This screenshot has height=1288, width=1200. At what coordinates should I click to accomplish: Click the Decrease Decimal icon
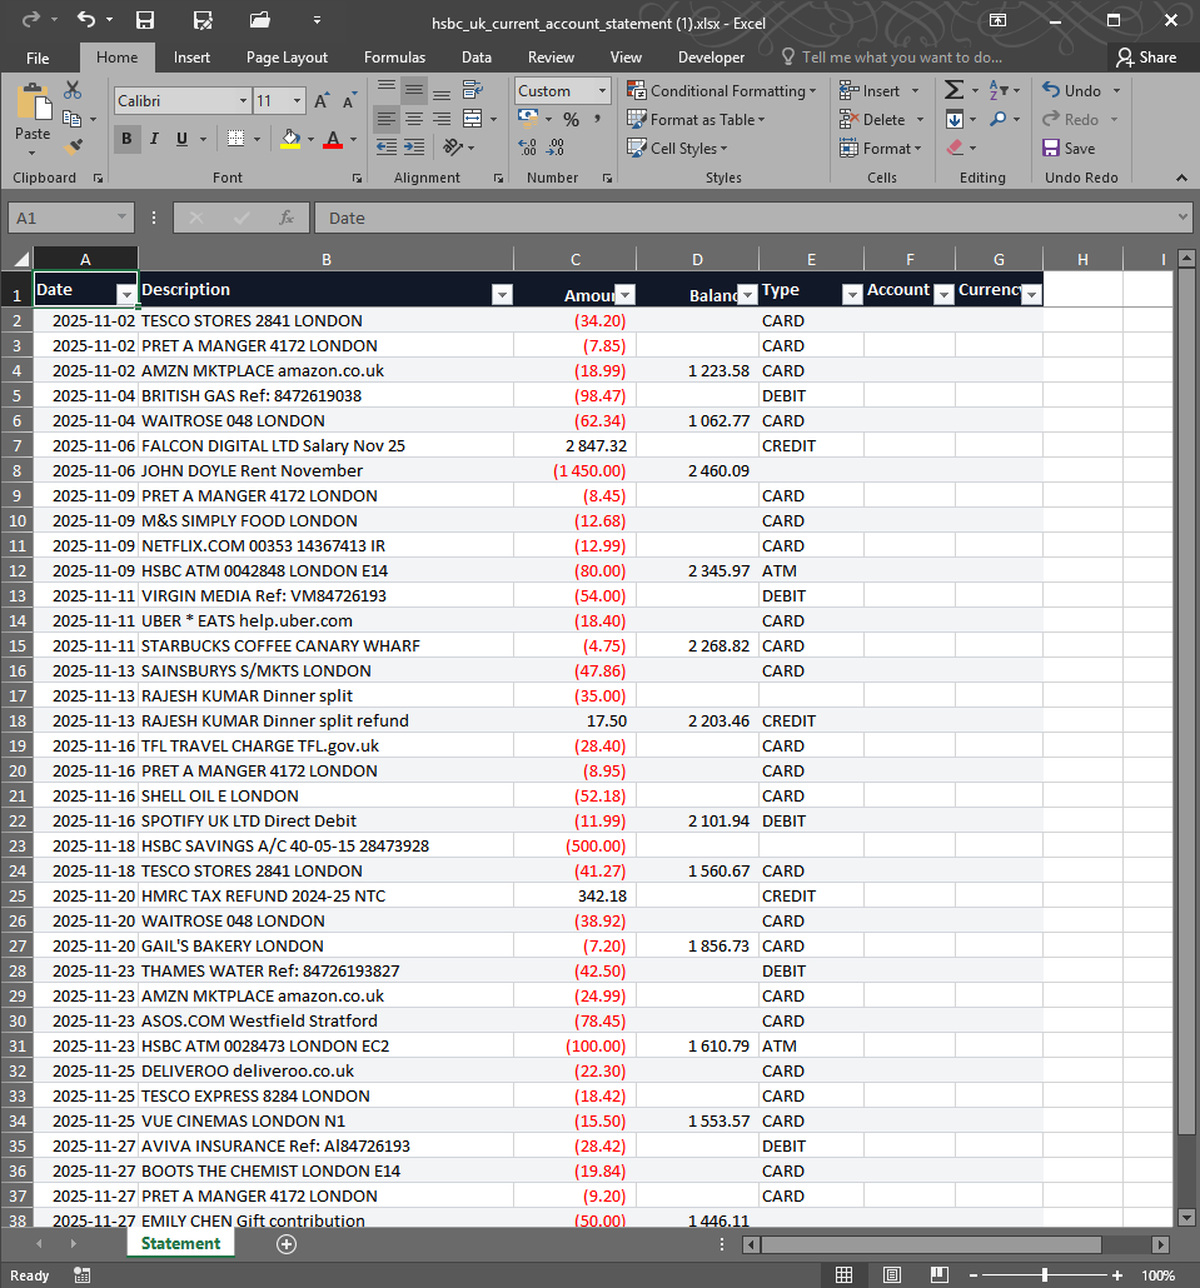click(x=555, y=147)
